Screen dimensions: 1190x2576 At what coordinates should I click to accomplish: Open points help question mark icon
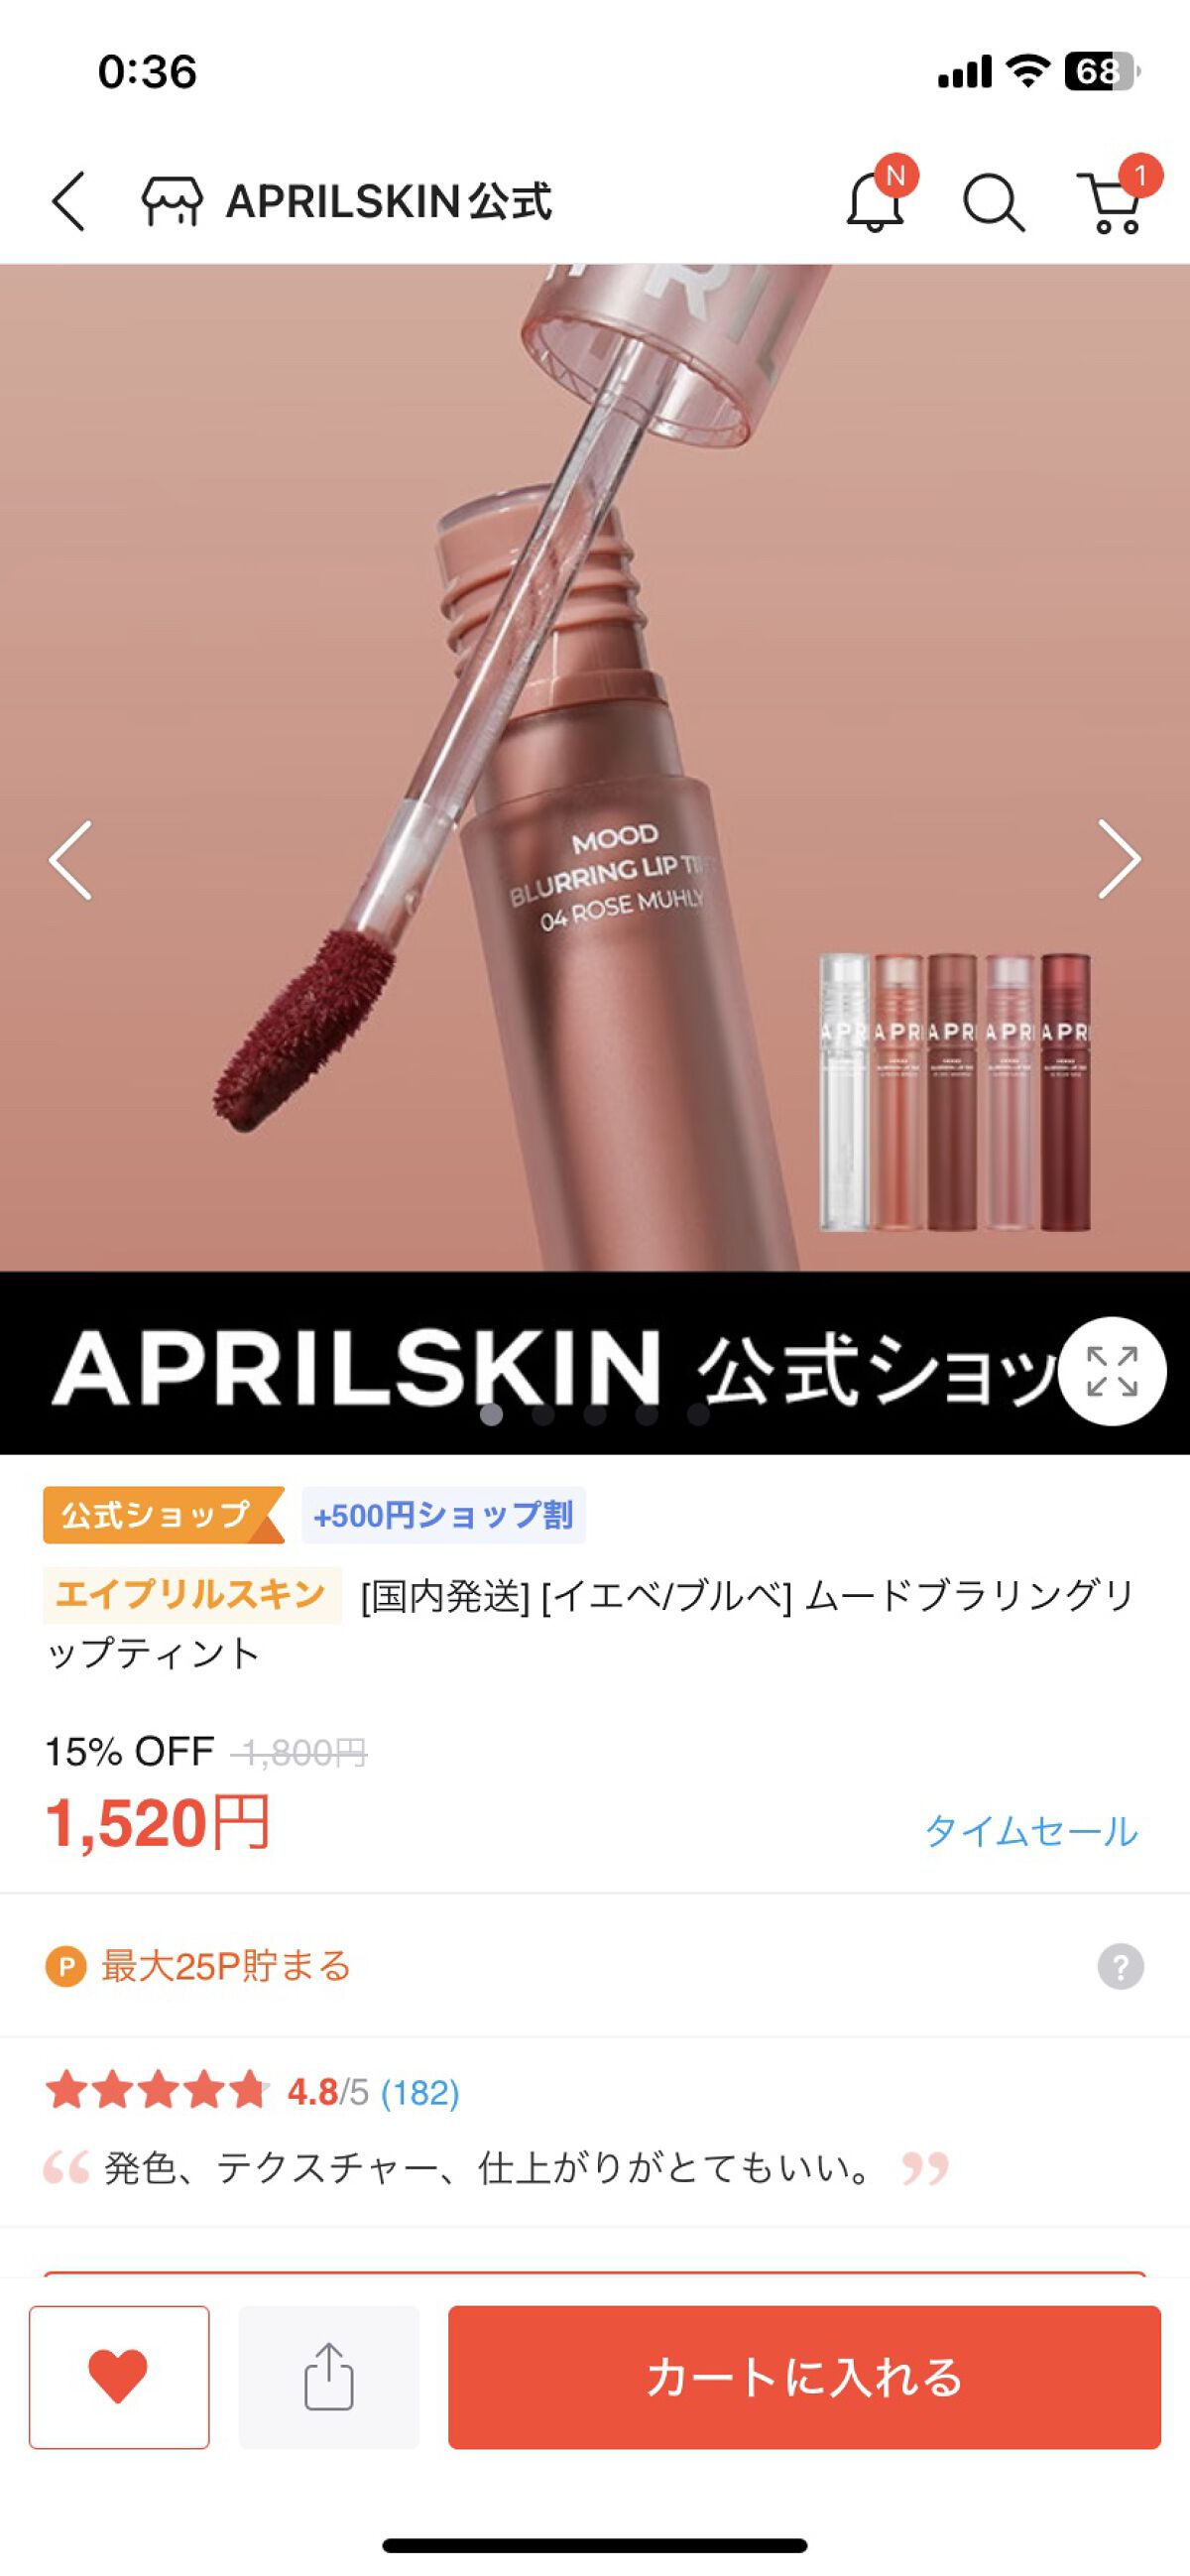pyautogui.click(x=1120, y=1967)
